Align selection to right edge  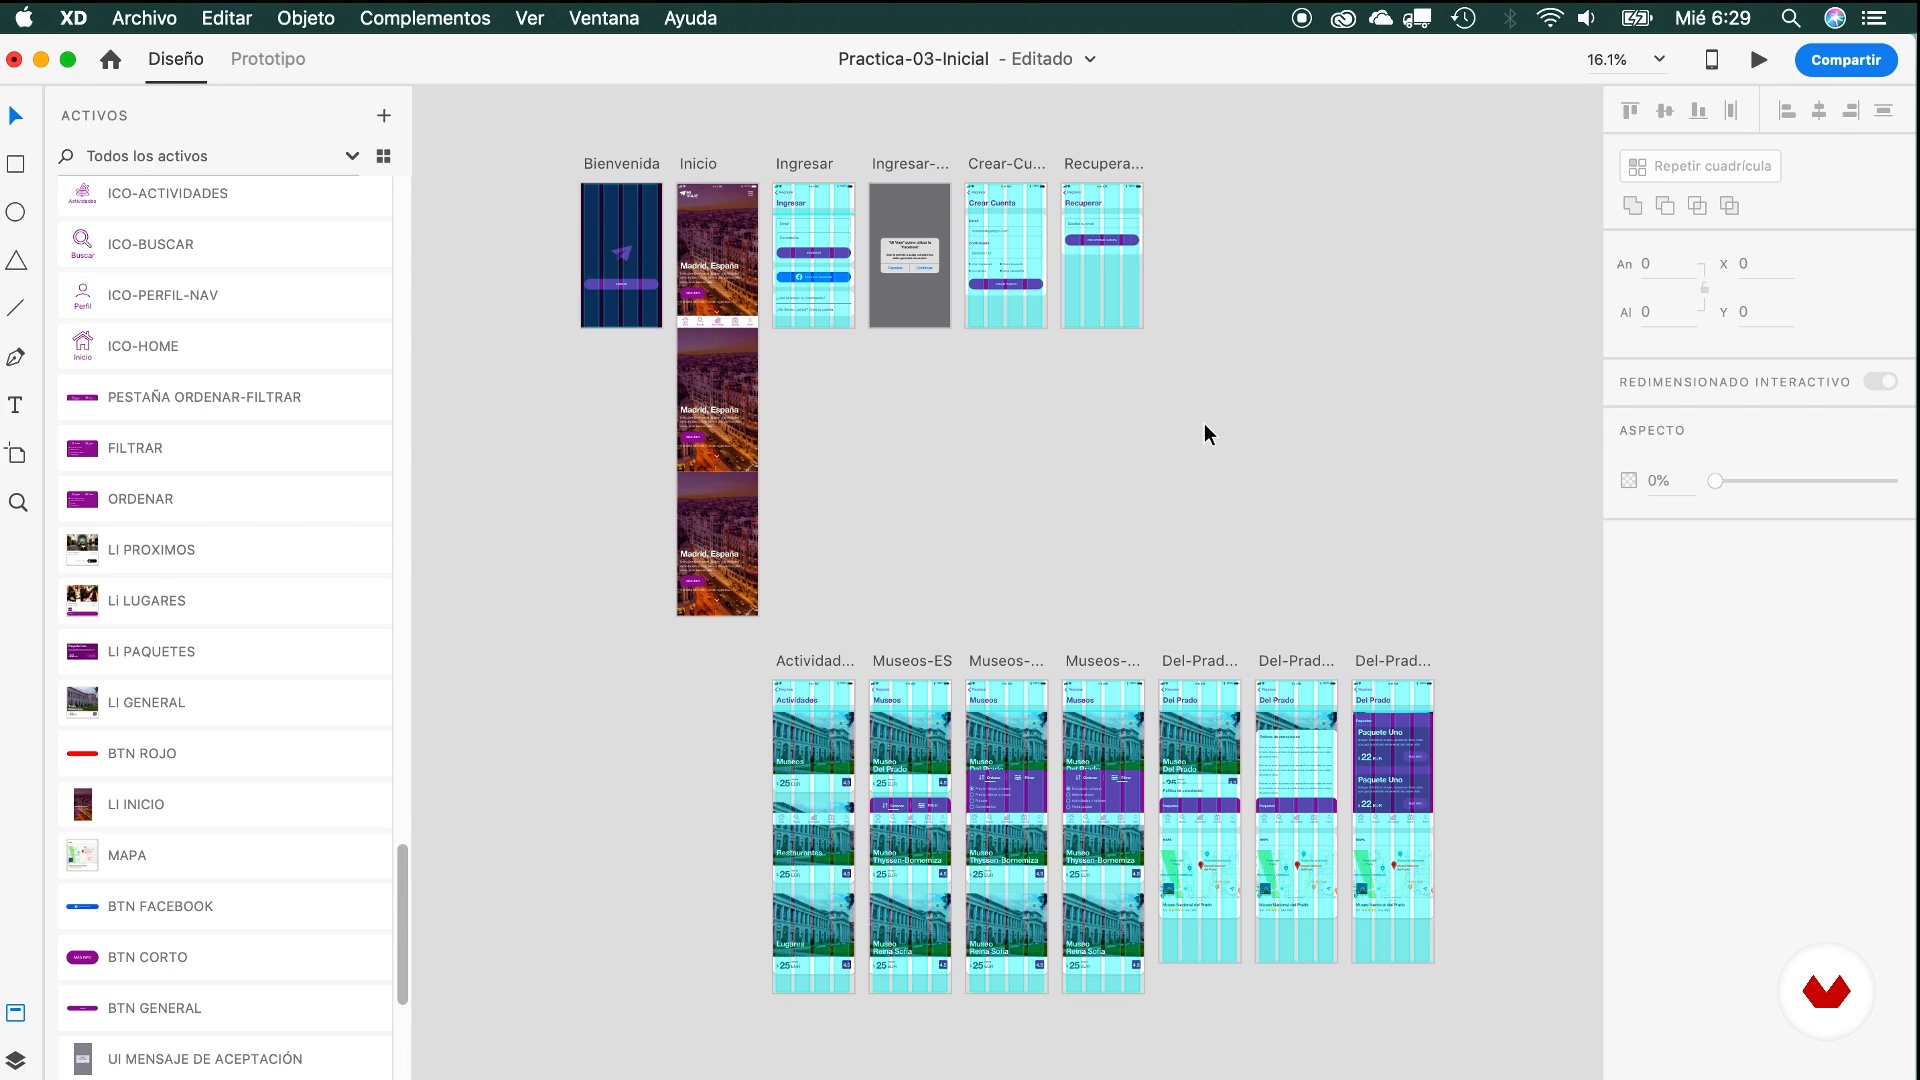1851,111
